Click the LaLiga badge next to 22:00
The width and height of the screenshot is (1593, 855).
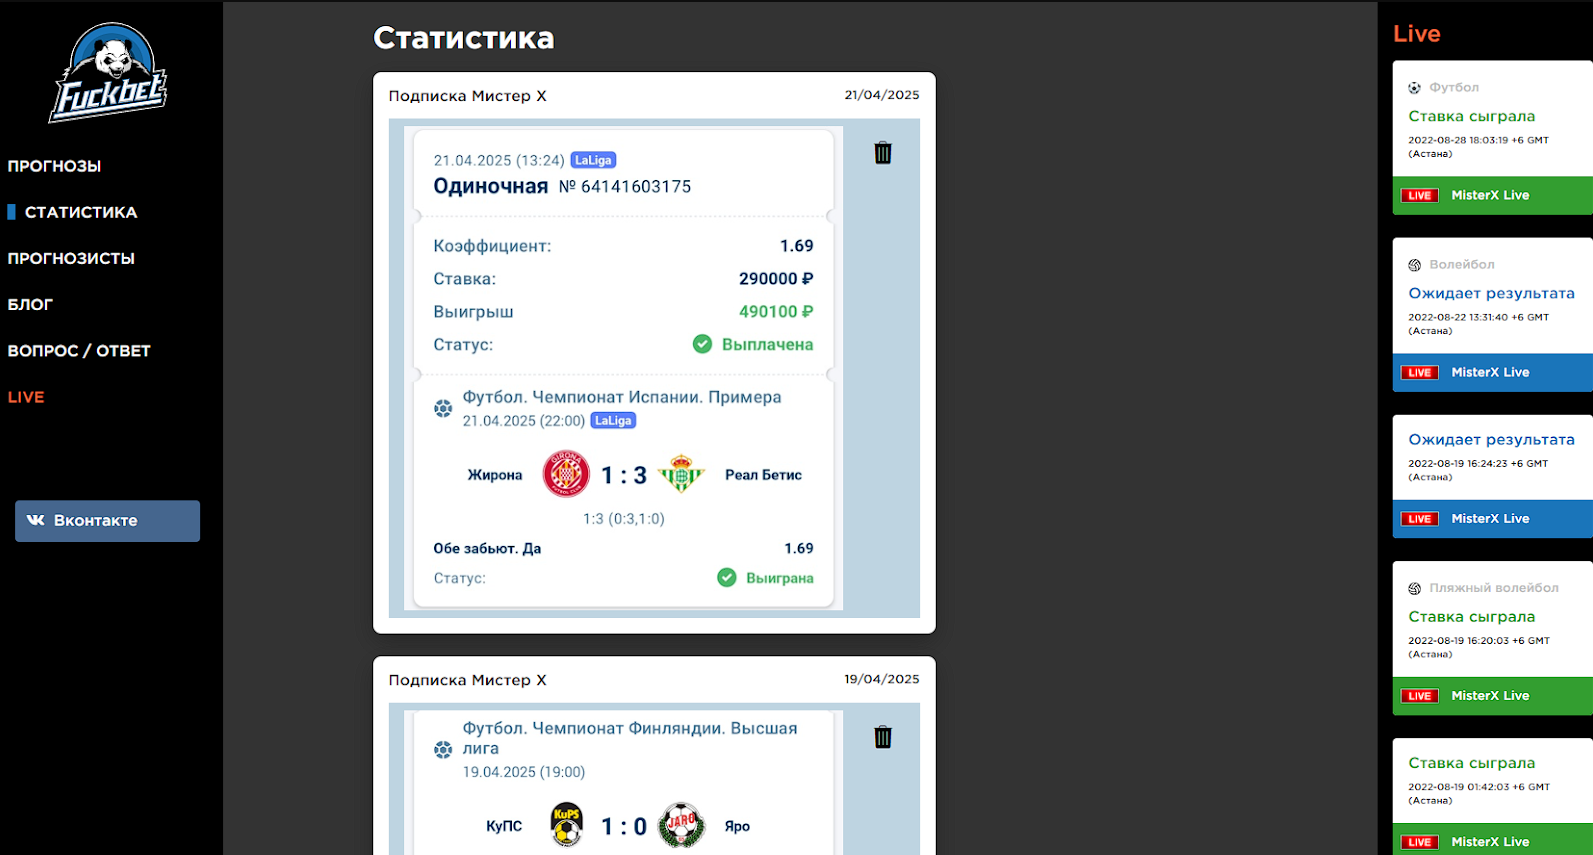tap(613, 421)
